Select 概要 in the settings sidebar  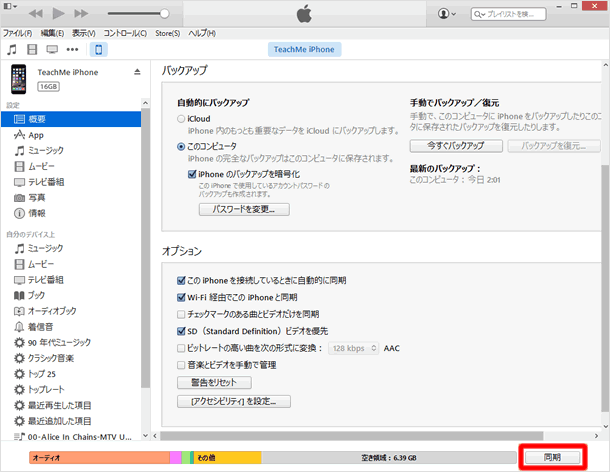[x=71, y=119]
